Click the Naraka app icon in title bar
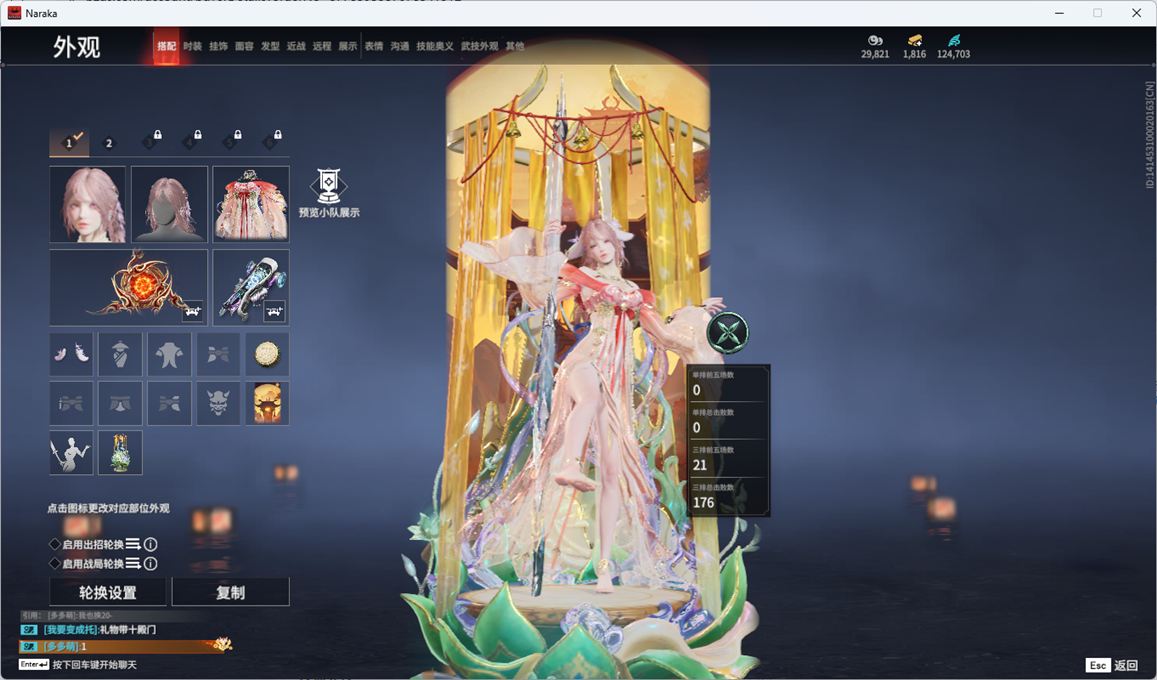1157x680 pixels. coord(14,13)
